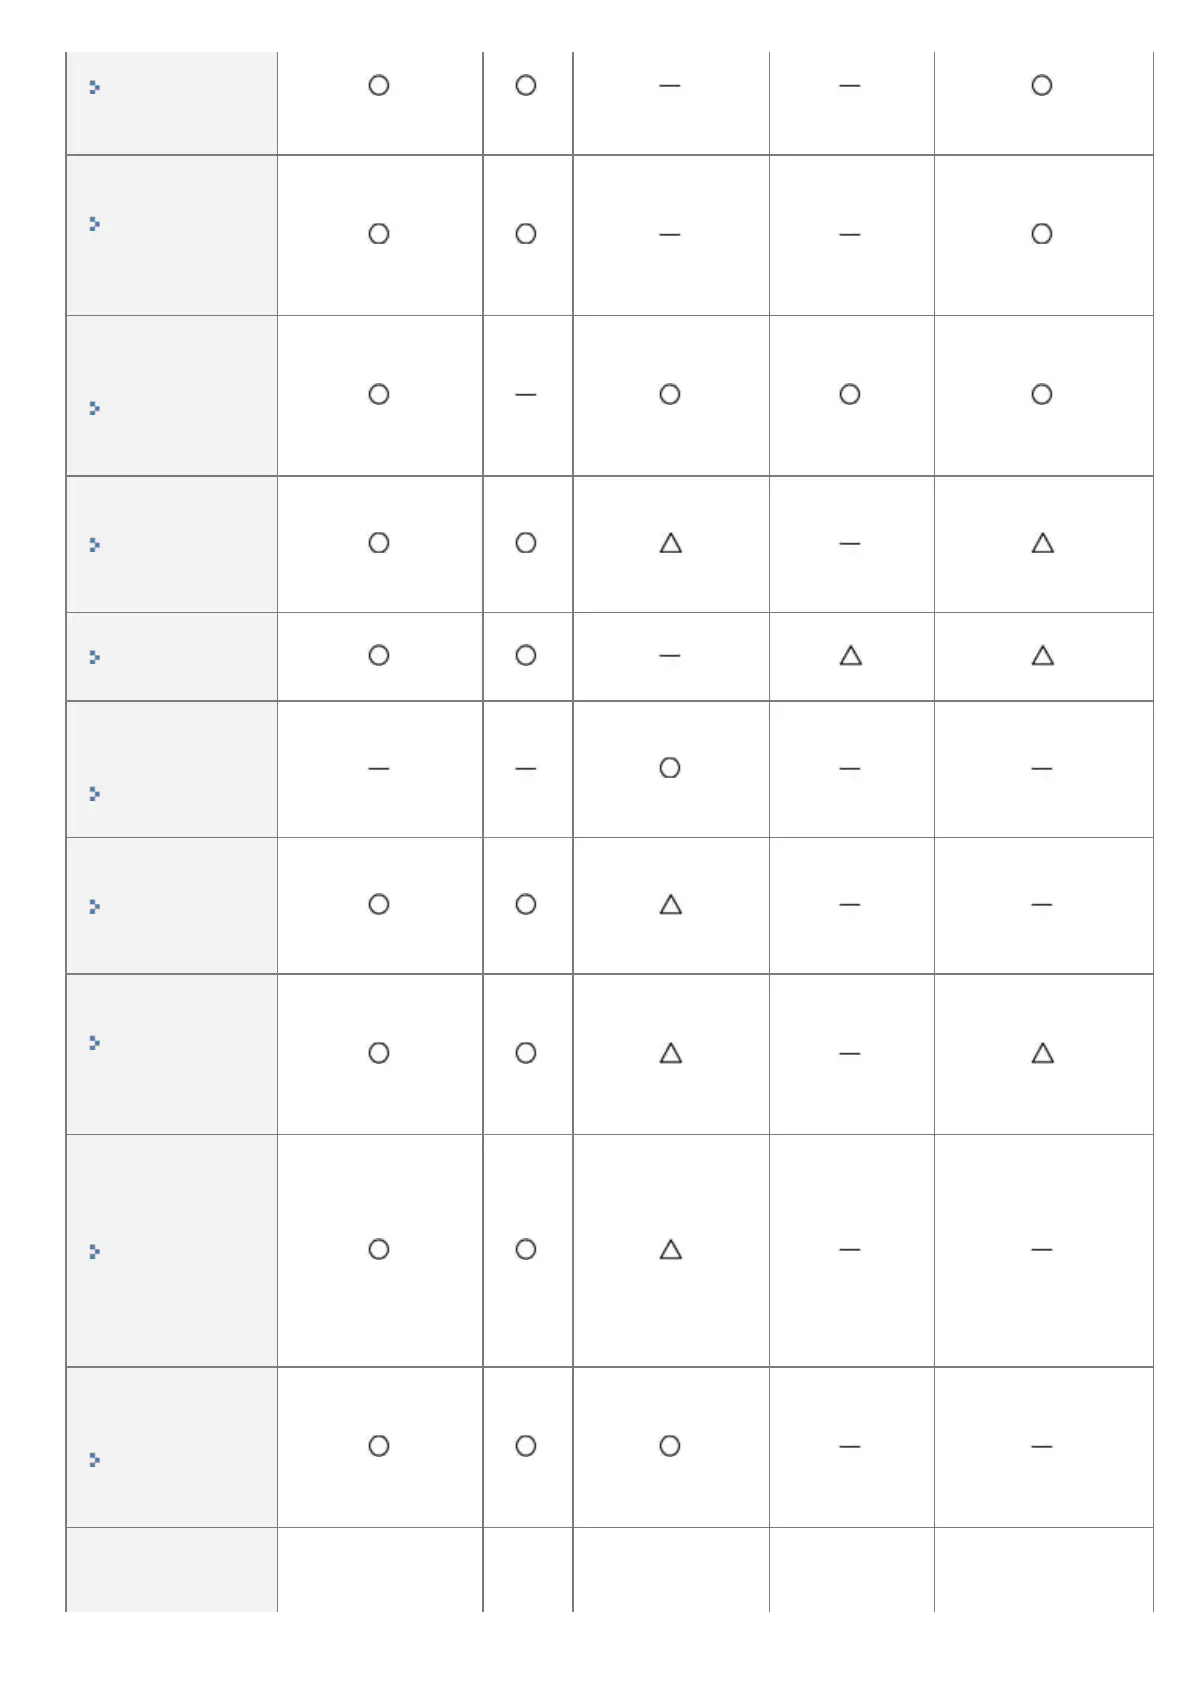Viewport: 1190px width, 1684px height.
Task: Click the blue arrow icon in the second row
Action: [x=95, y=224]
